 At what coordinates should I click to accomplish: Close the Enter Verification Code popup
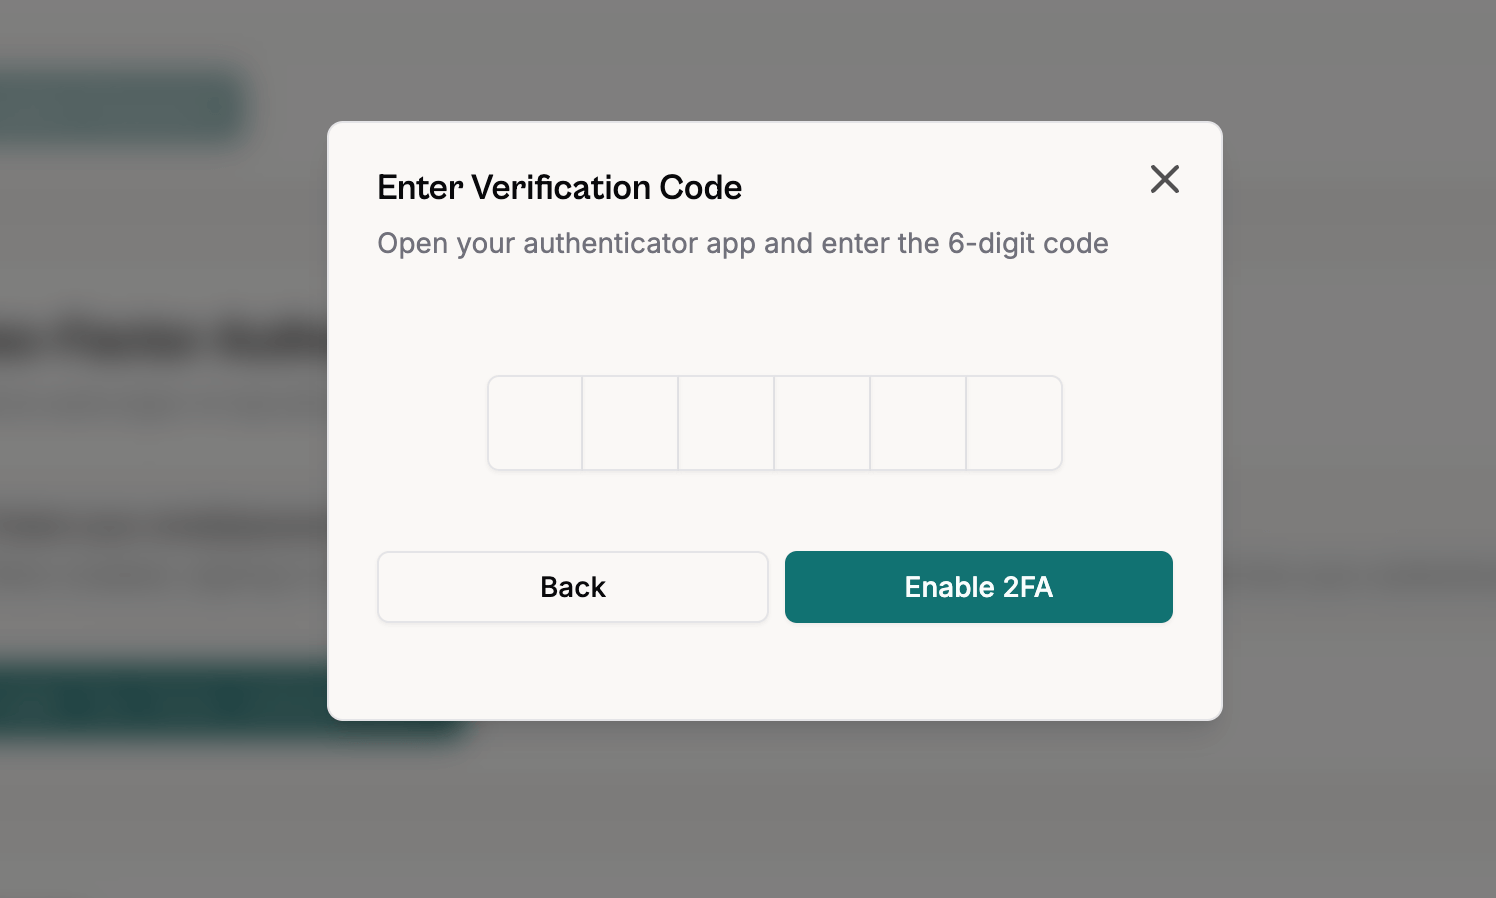[x=1164, y=180]
